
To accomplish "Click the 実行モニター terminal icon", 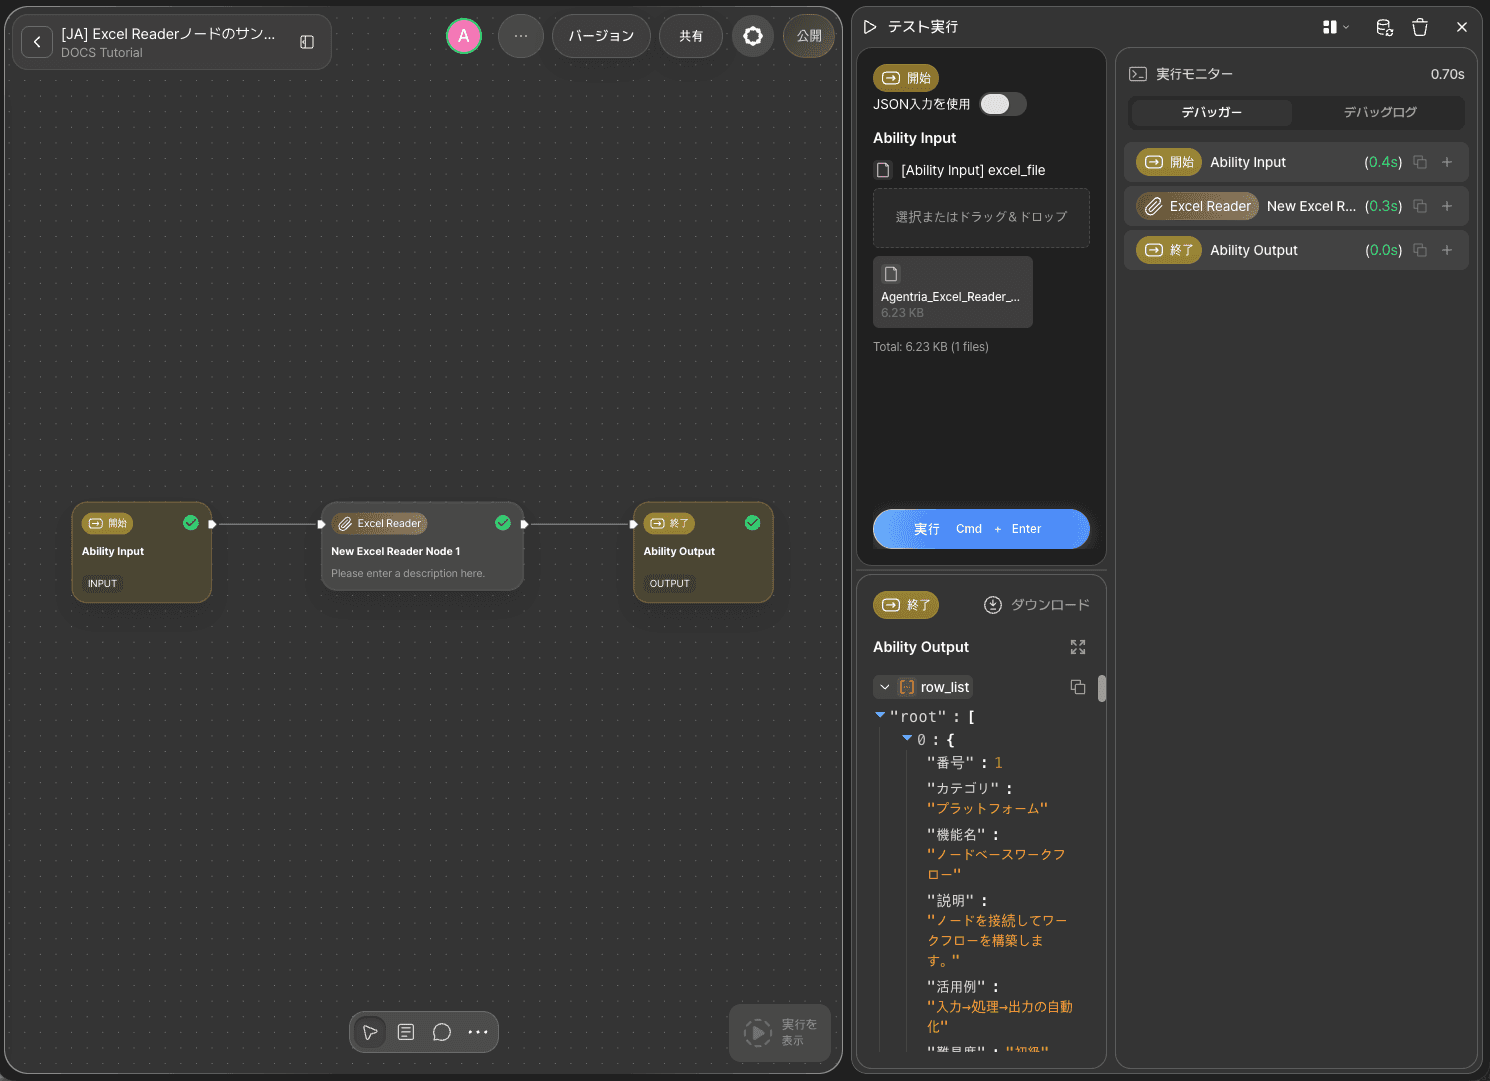I will pos(1138,74).
